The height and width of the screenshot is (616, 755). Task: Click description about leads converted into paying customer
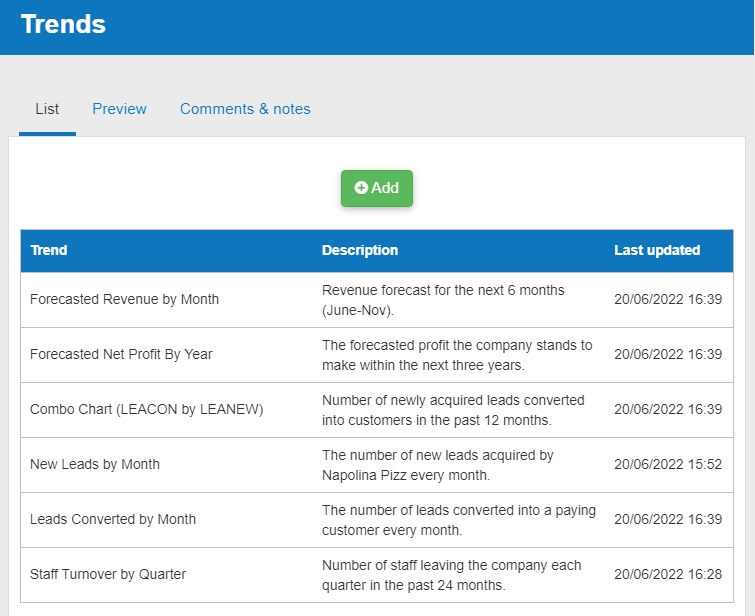(x=459, y=520)
